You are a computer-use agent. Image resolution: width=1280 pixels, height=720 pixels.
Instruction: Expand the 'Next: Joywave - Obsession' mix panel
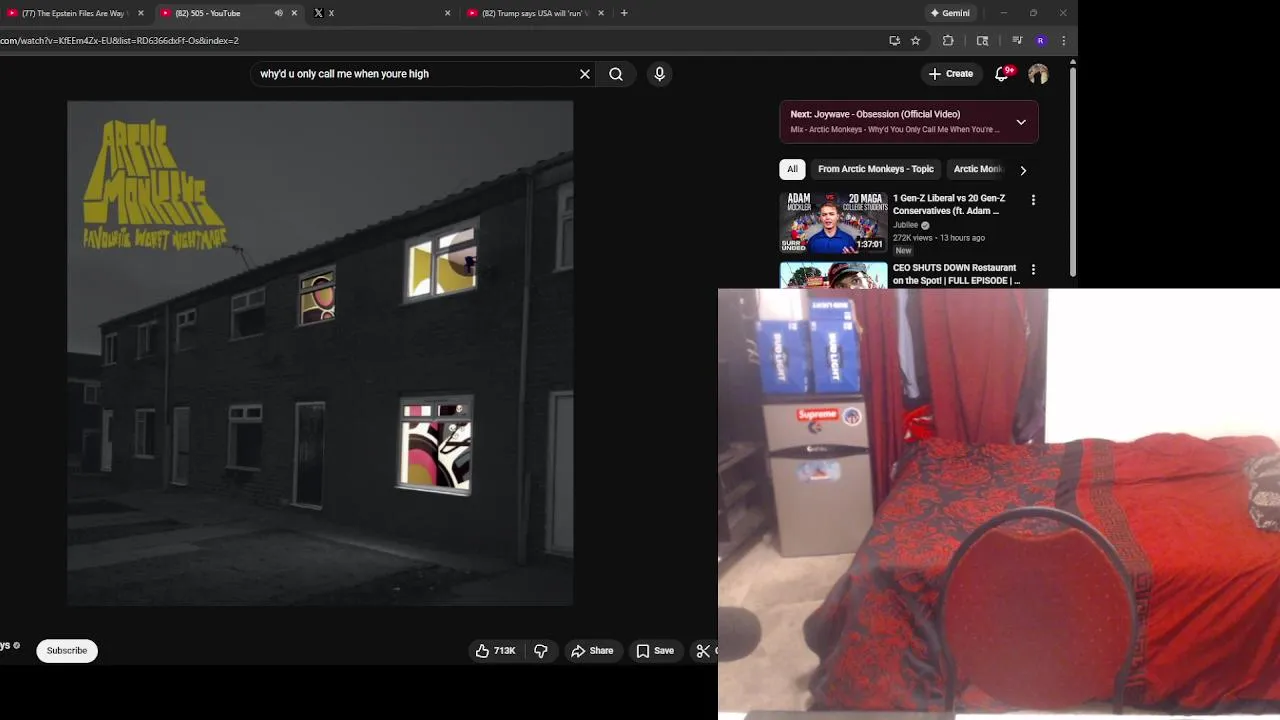1021,122
